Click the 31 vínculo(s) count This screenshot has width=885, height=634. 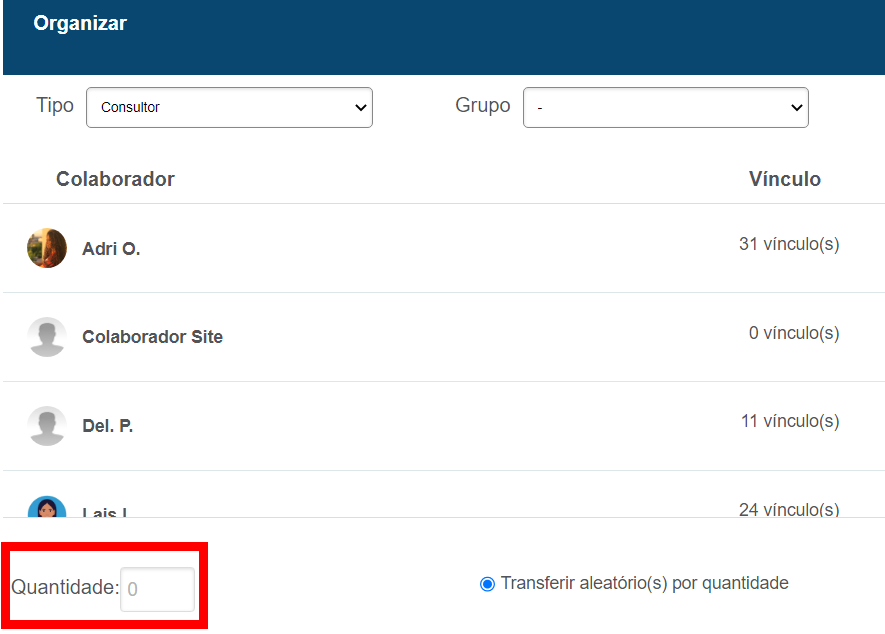pyautogui.click(x=788, y=244)
